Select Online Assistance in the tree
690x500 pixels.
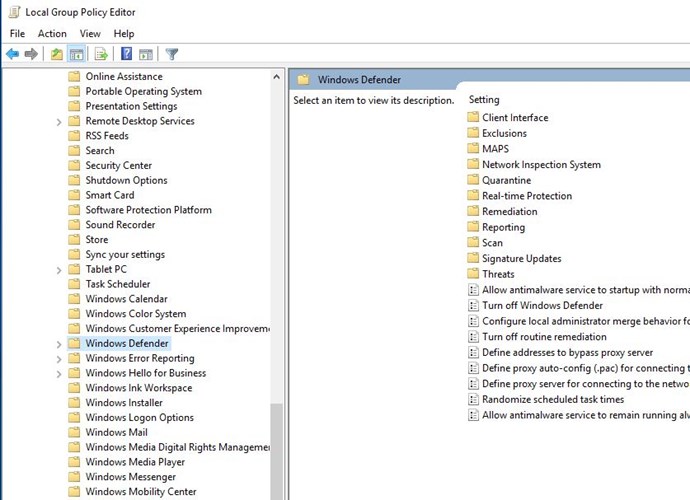tap(124, 76)
